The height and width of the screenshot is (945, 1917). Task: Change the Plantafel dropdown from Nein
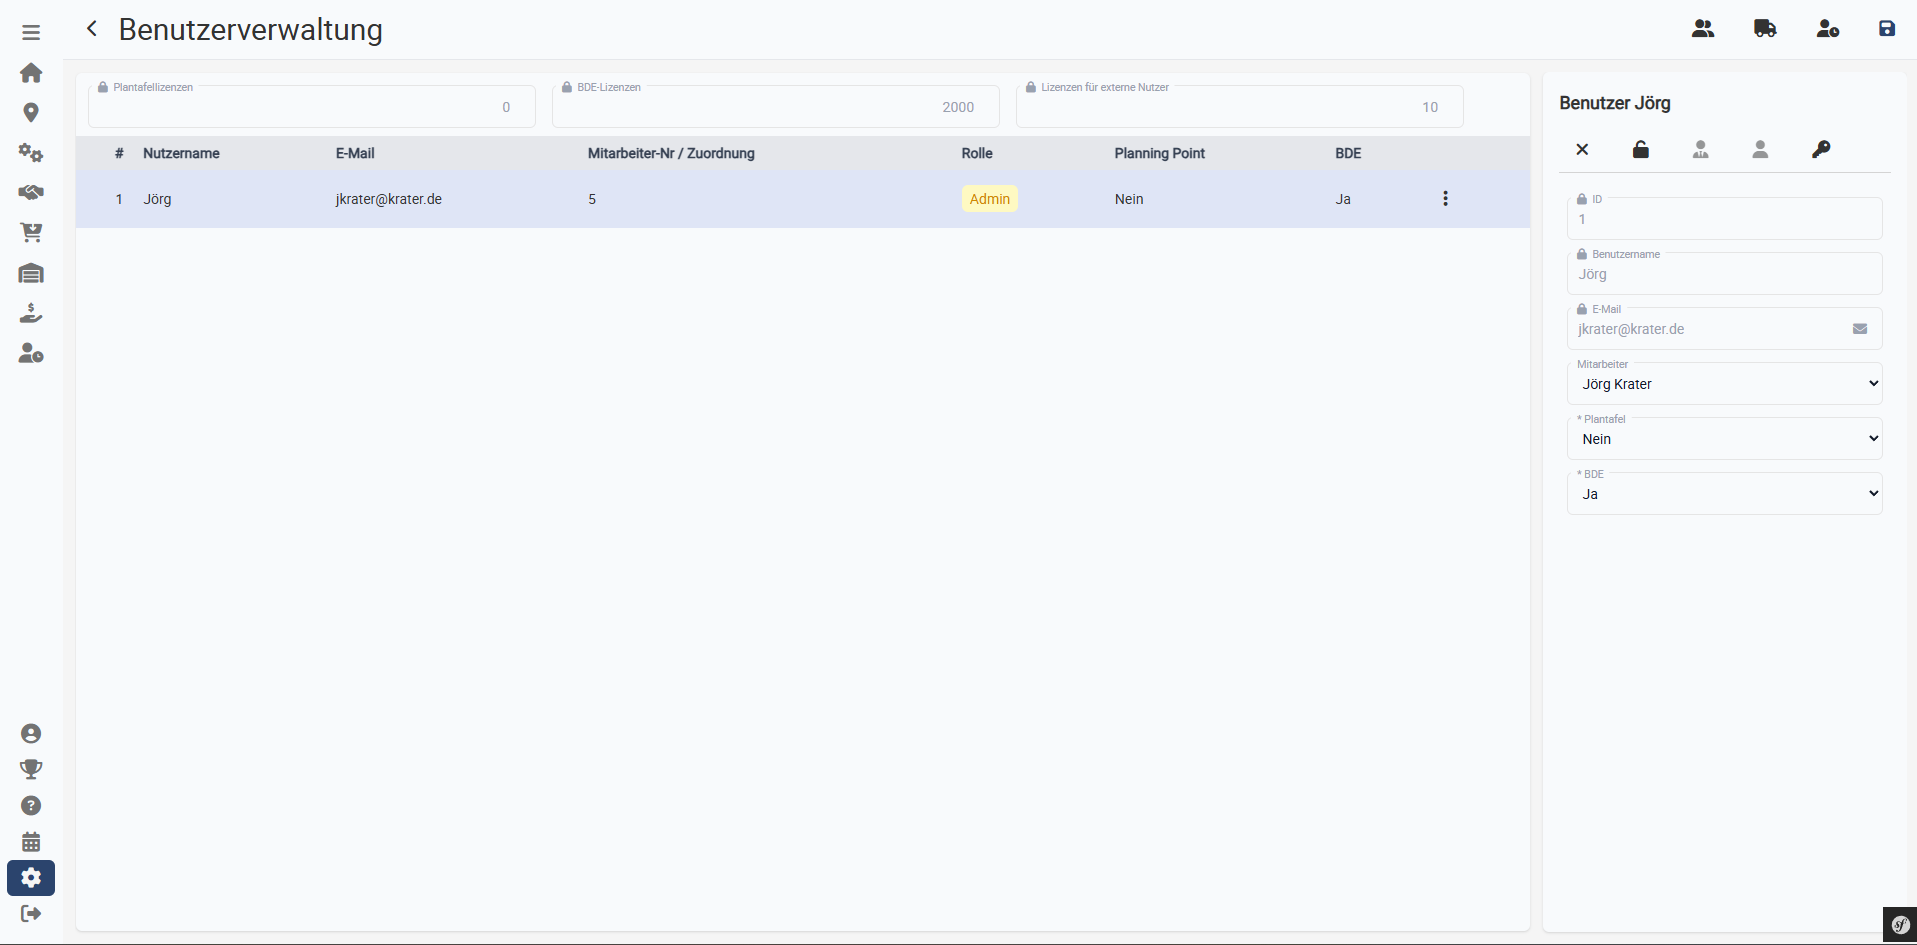[x=1725, y=438]
